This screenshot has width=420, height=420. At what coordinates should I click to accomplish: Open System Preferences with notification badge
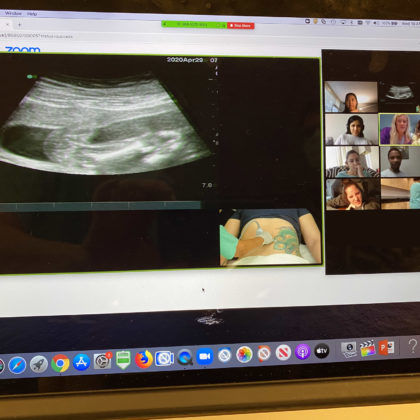pyautogui.click(x=102, y=361)
